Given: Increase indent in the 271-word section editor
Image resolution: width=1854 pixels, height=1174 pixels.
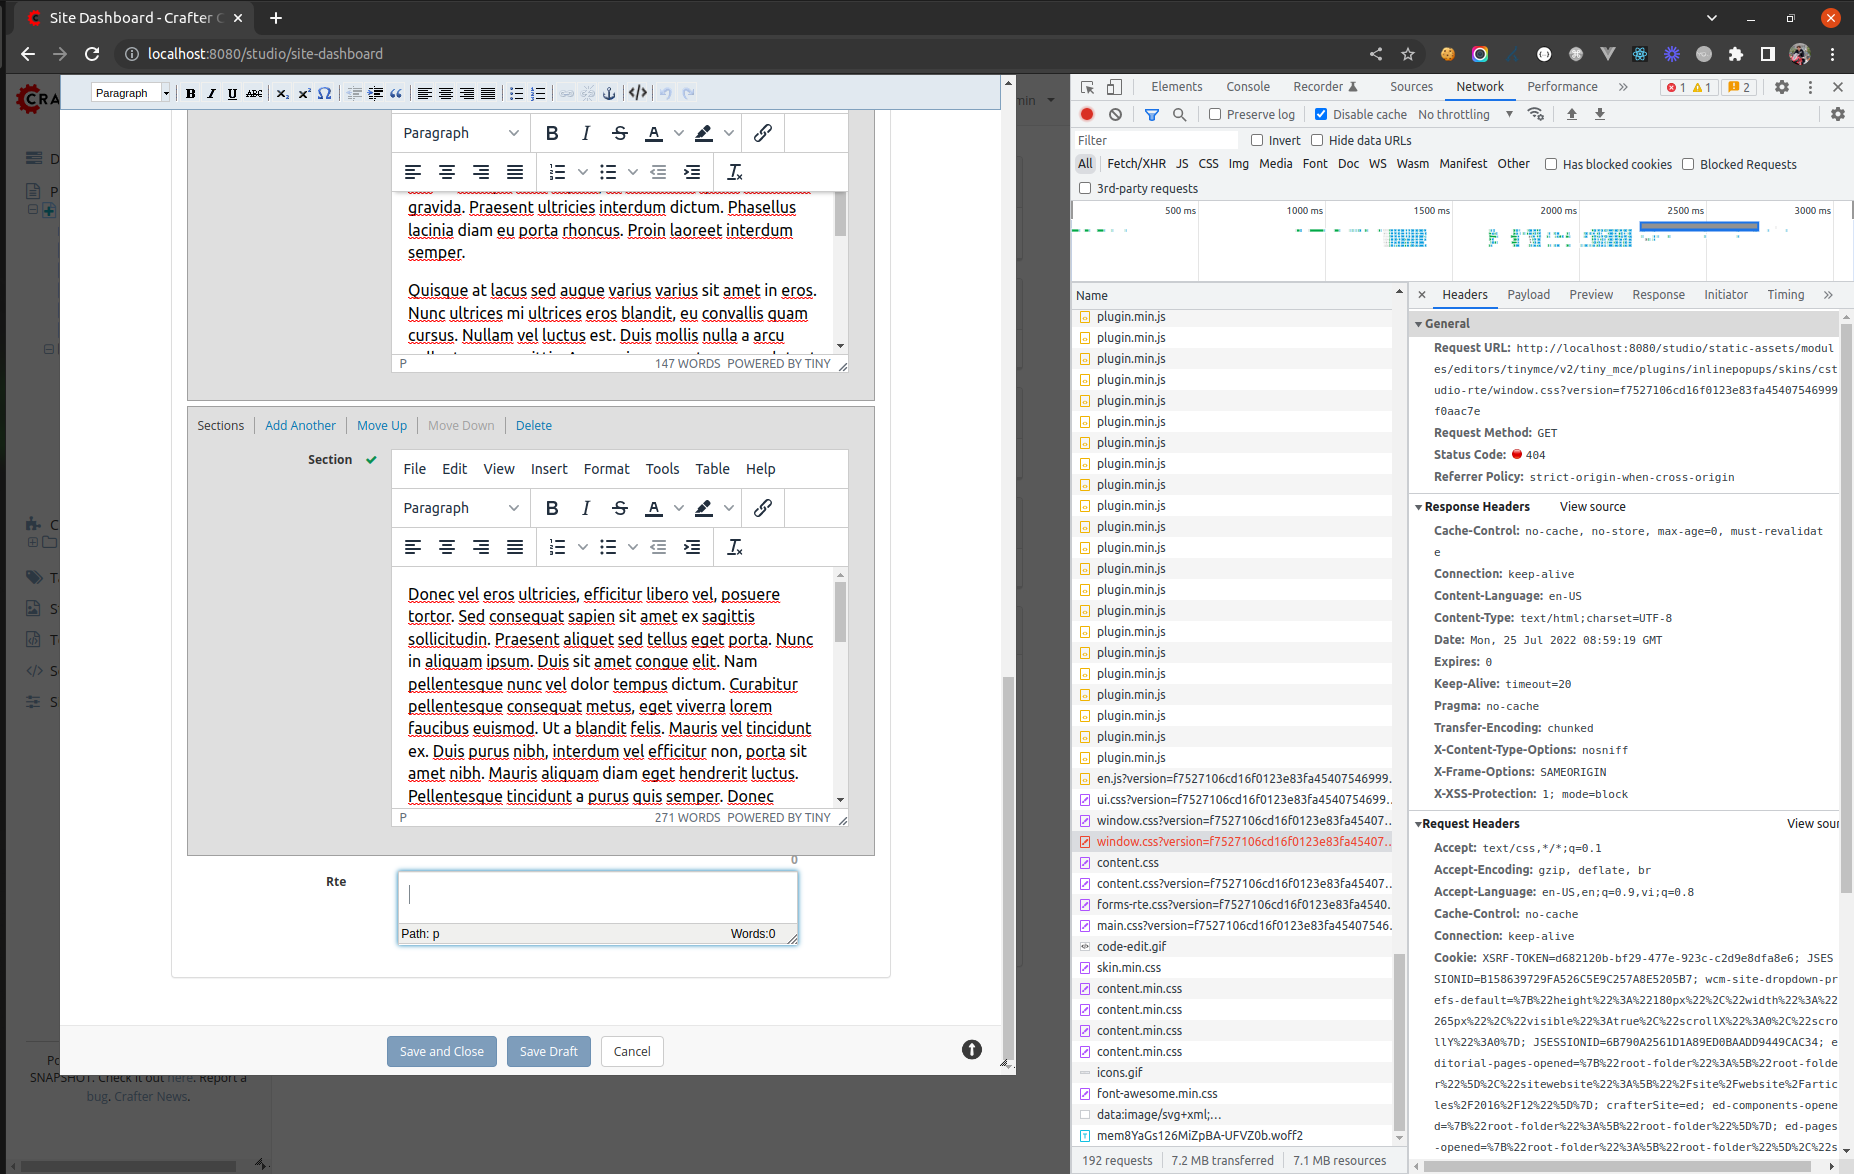Looking at the screenshot, I should click(692, 547).
